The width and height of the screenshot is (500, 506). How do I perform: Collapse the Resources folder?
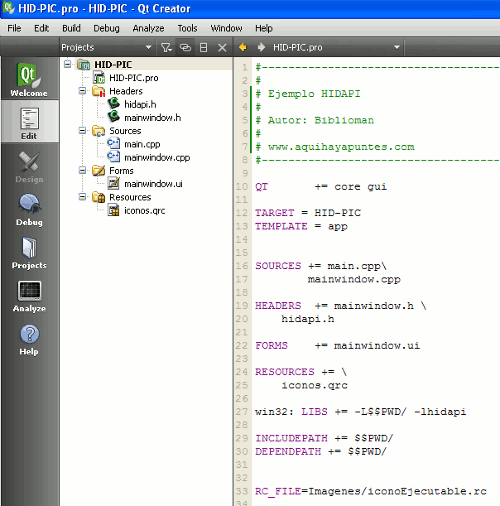click(x=82, y=197)
